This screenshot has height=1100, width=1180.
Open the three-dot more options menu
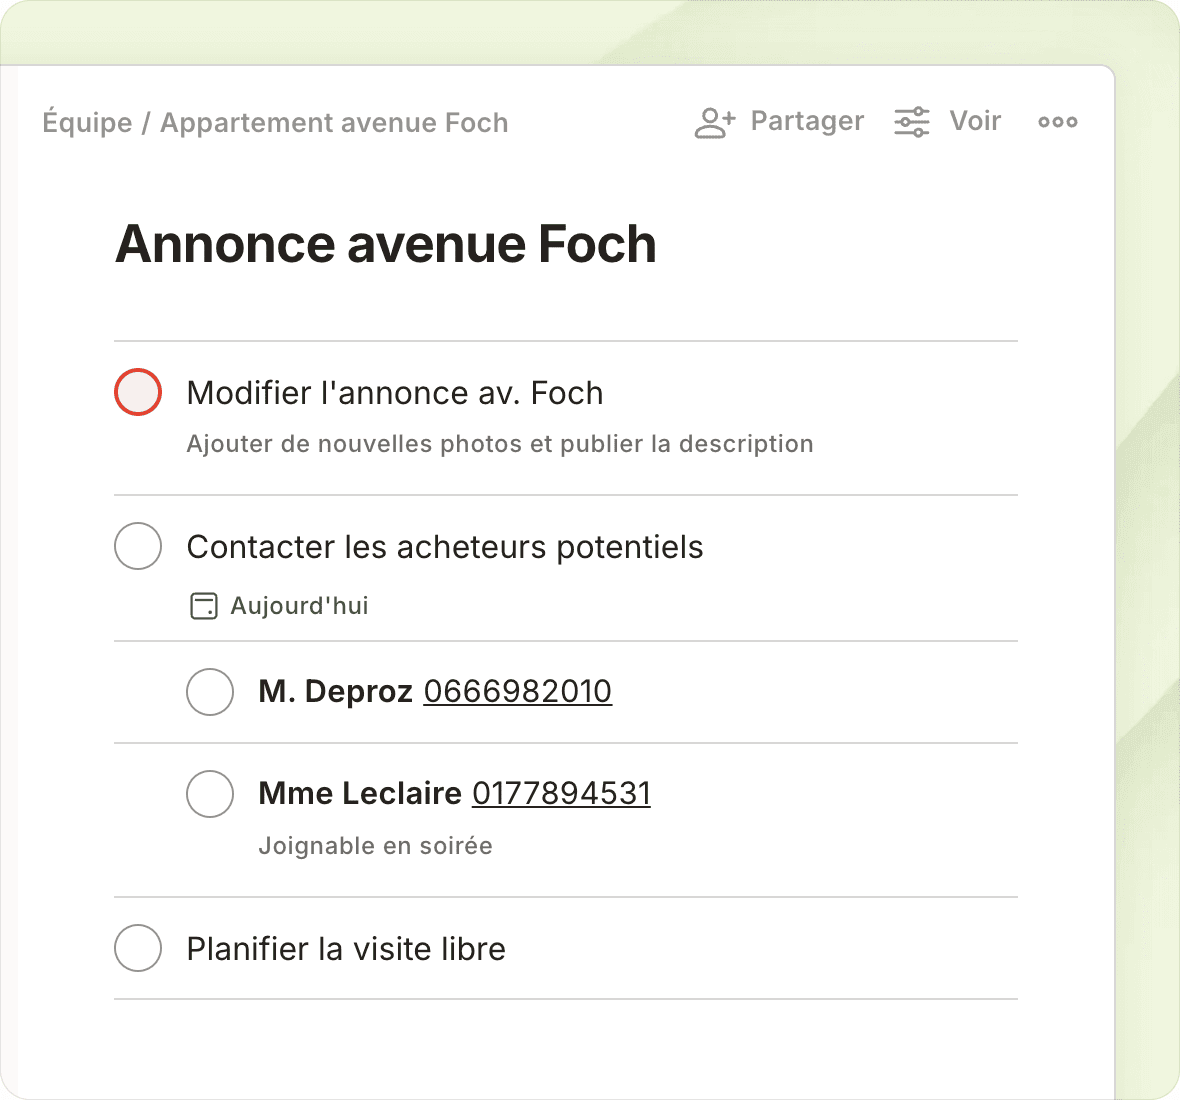1057,122
